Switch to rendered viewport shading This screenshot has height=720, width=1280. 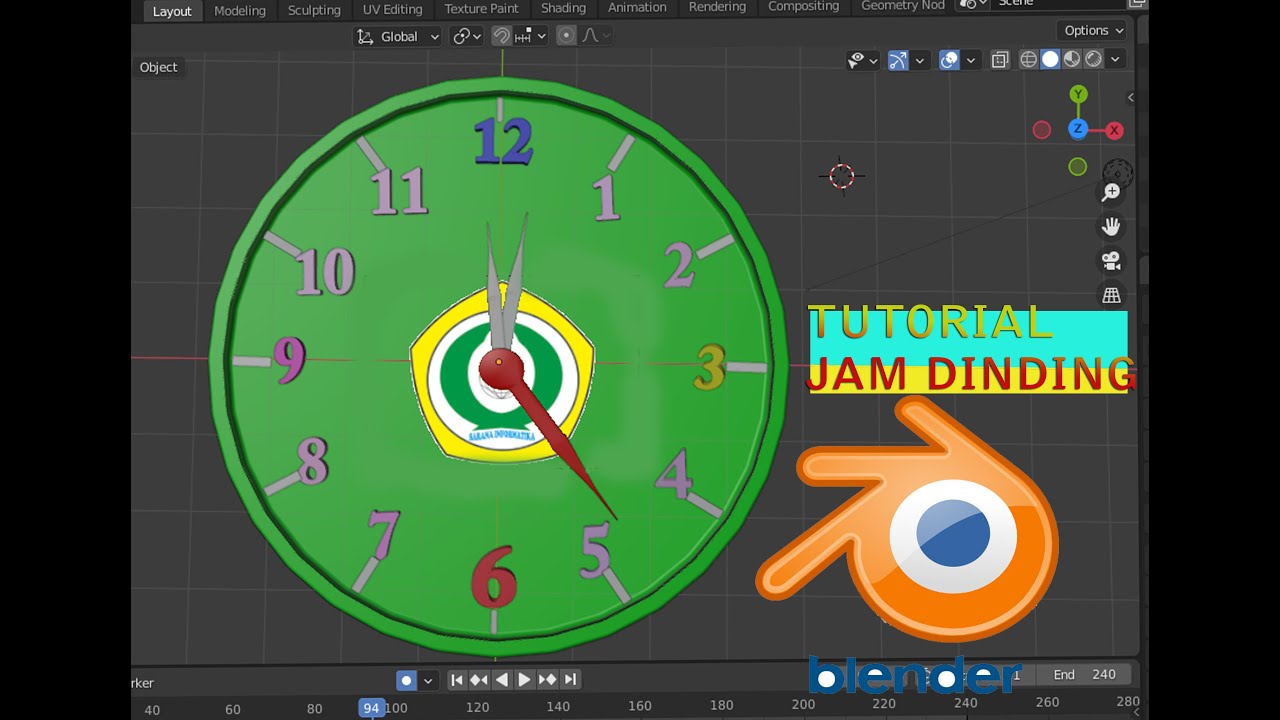click(1094, 60)
